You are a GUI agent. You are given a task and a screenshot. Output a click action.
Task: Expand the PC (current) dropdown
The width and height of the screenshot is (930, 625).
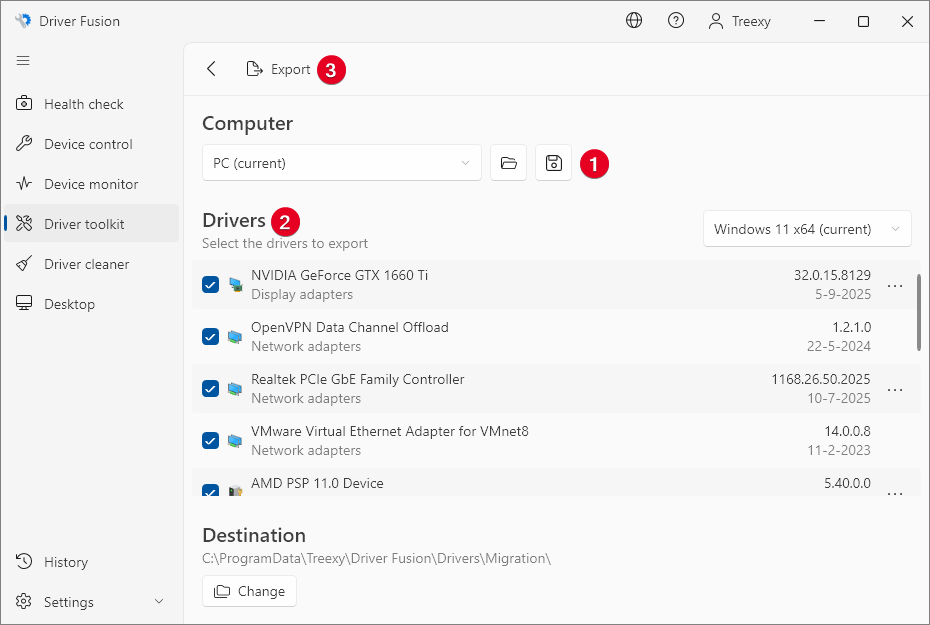[x=342, y=162]
